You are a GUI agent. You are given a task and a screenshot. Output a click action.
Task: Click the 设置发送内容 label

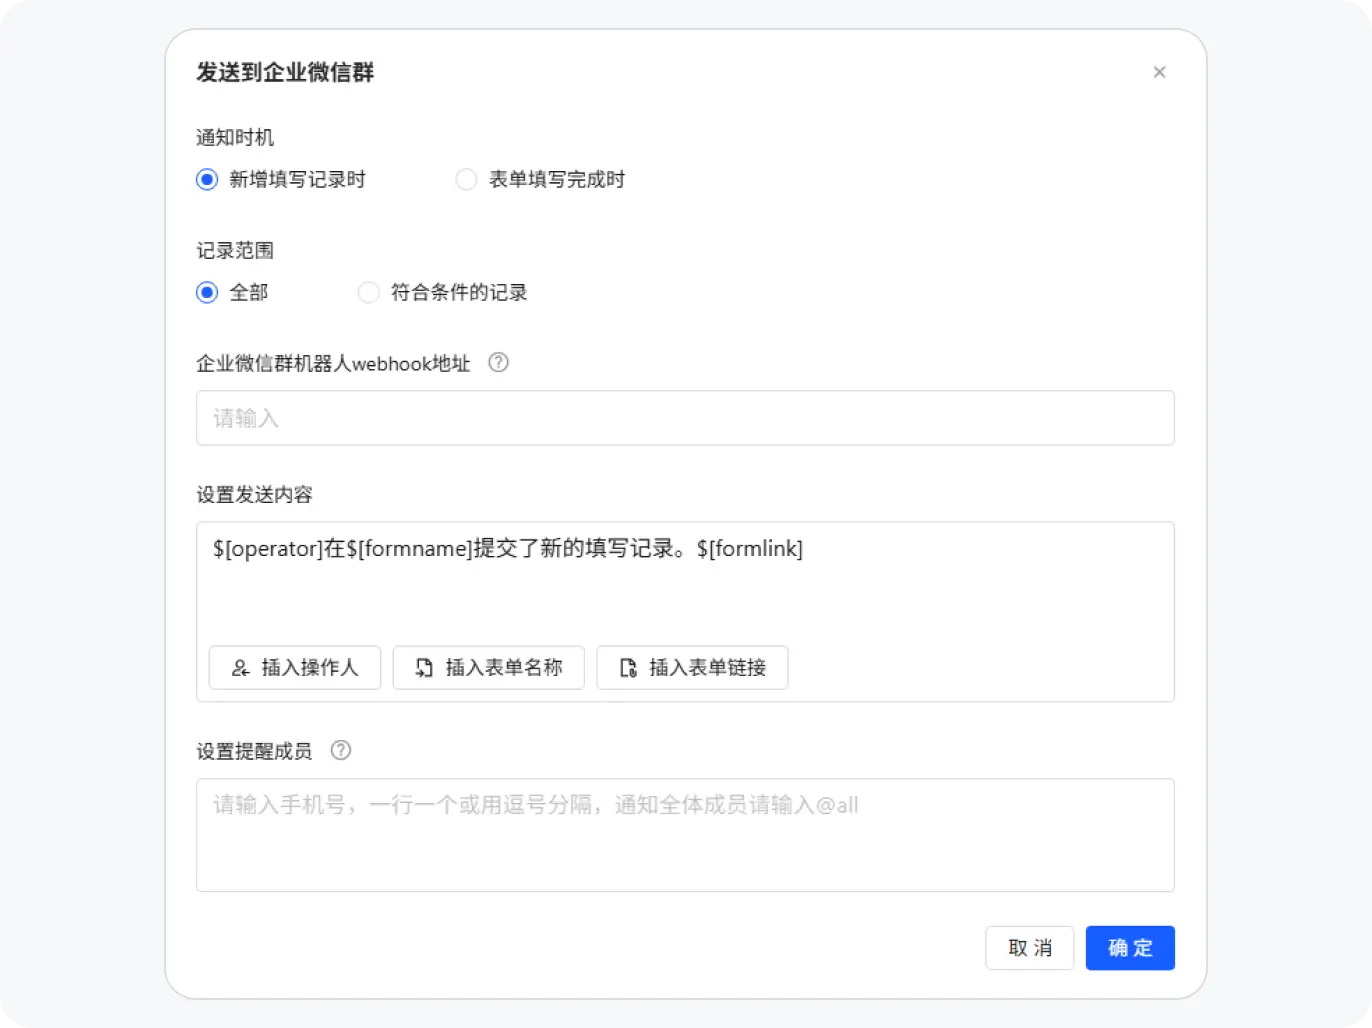pyautogui.click(x=255, y=495)
